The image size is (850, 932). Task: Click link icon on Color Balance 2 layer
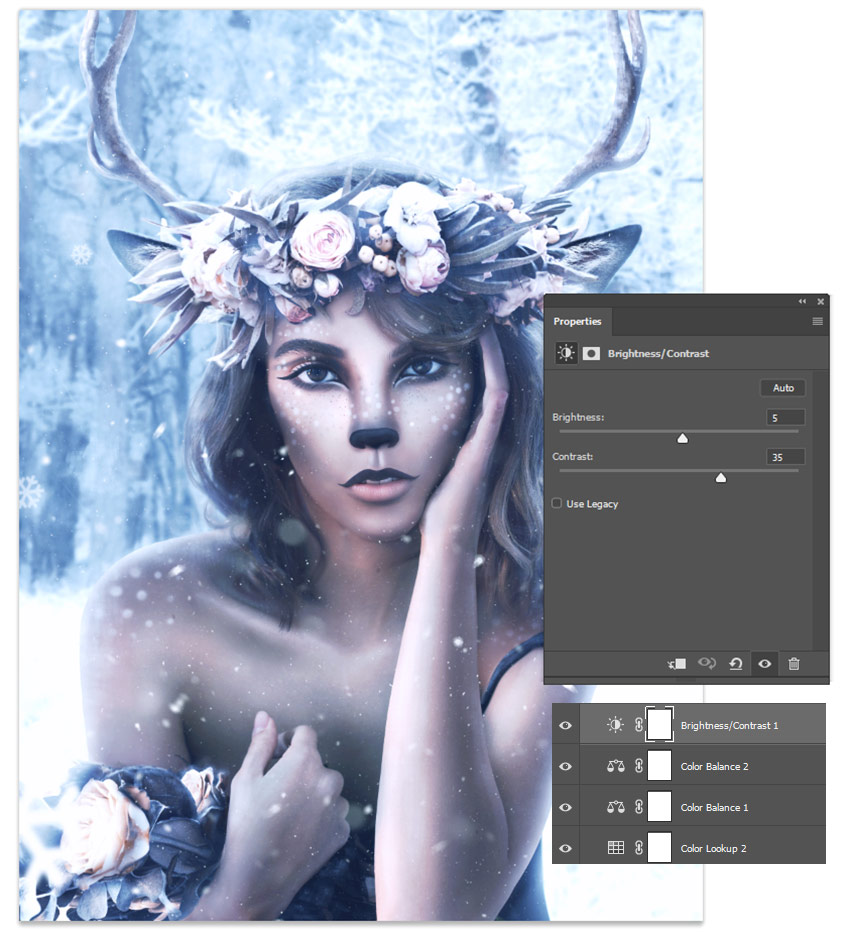(638, 766)
